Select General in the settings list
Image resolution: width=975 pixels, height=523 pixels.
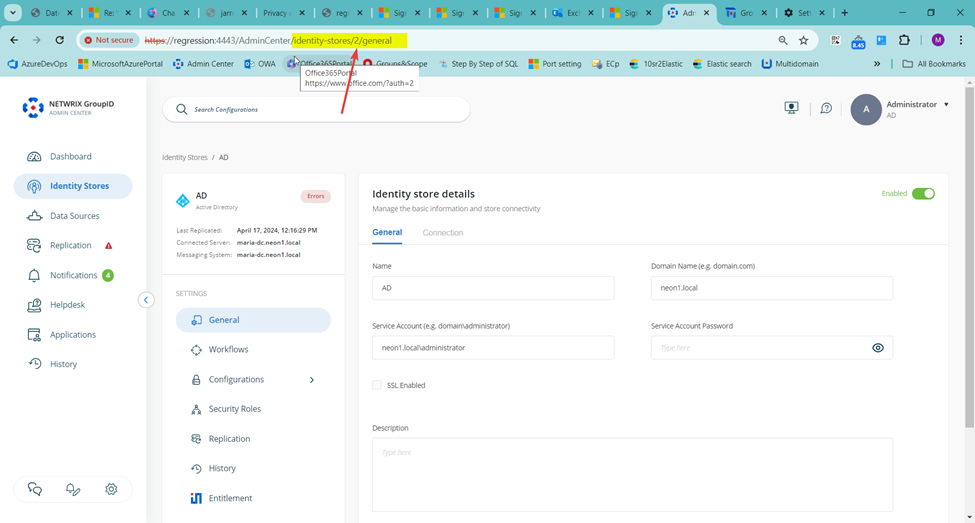pyautogui.click(x=253, y=320)
